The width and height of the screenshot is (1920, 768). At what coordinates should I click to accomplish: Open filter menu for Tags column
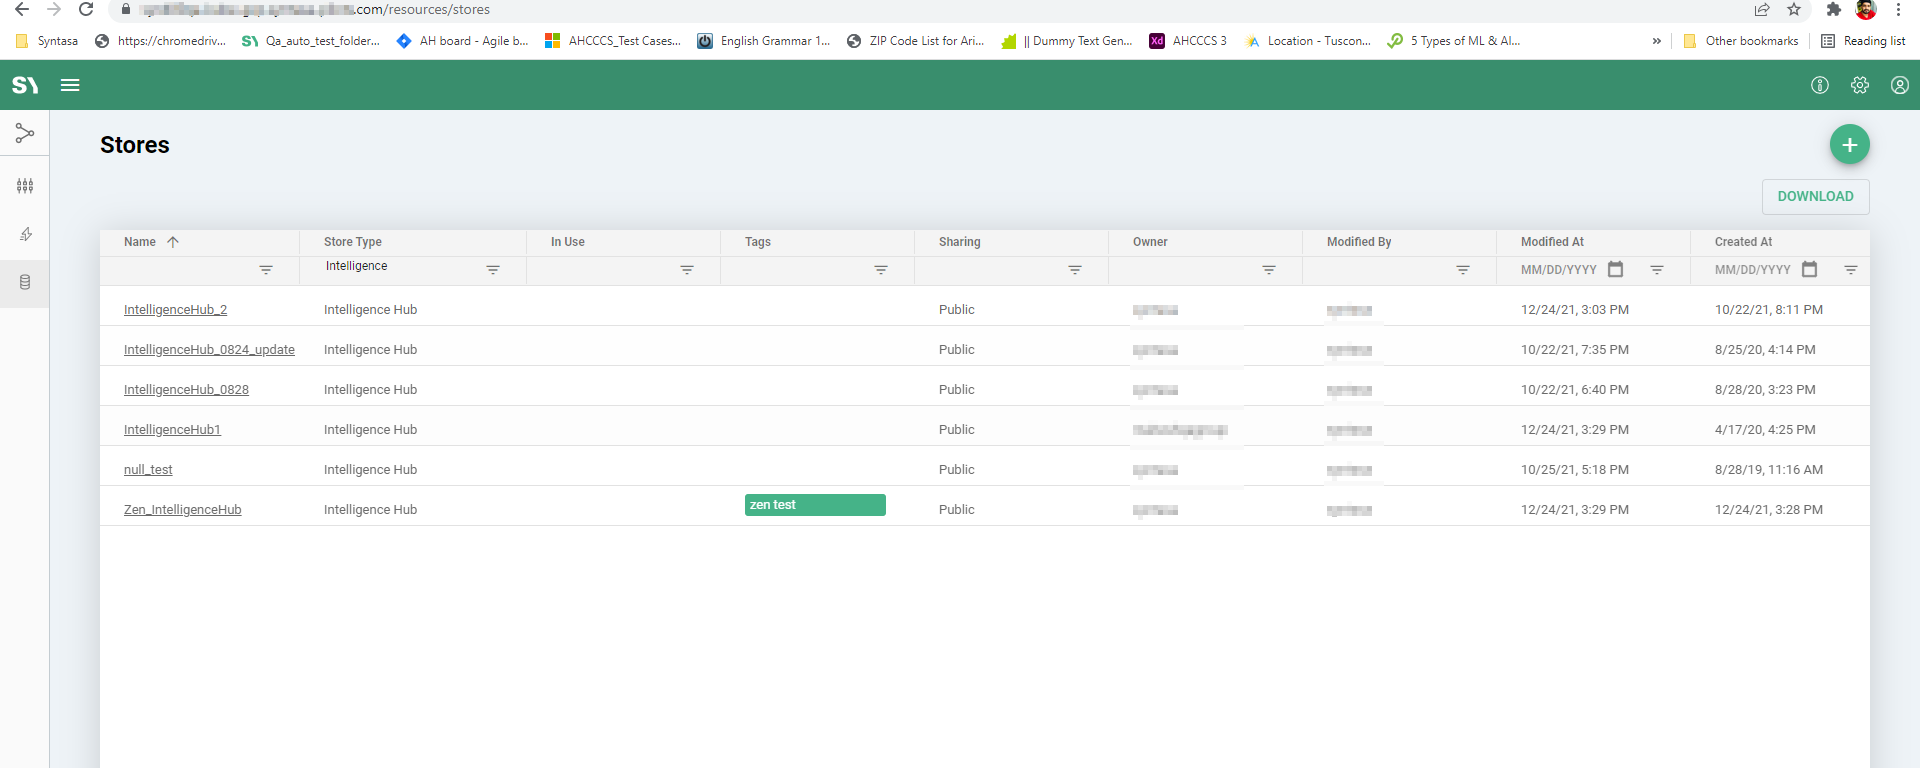tap(881, 270)
